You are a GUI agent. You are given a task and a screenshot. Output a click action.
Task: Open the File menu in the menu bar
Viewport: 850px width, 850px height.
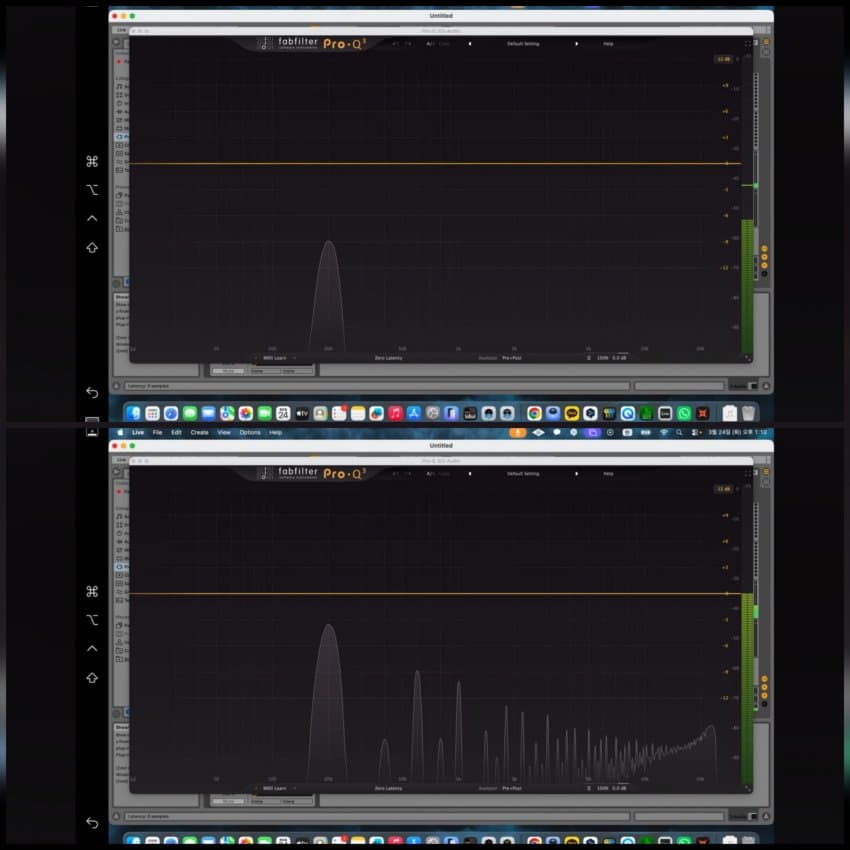(x=157, y=432)
